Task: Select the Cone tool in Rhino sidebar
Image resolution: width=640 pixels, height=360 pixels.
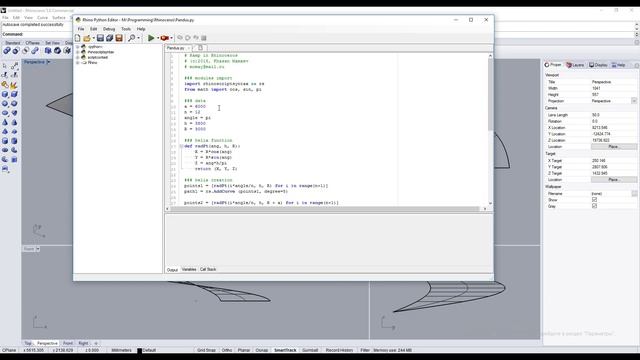Action: coord(5,122)
